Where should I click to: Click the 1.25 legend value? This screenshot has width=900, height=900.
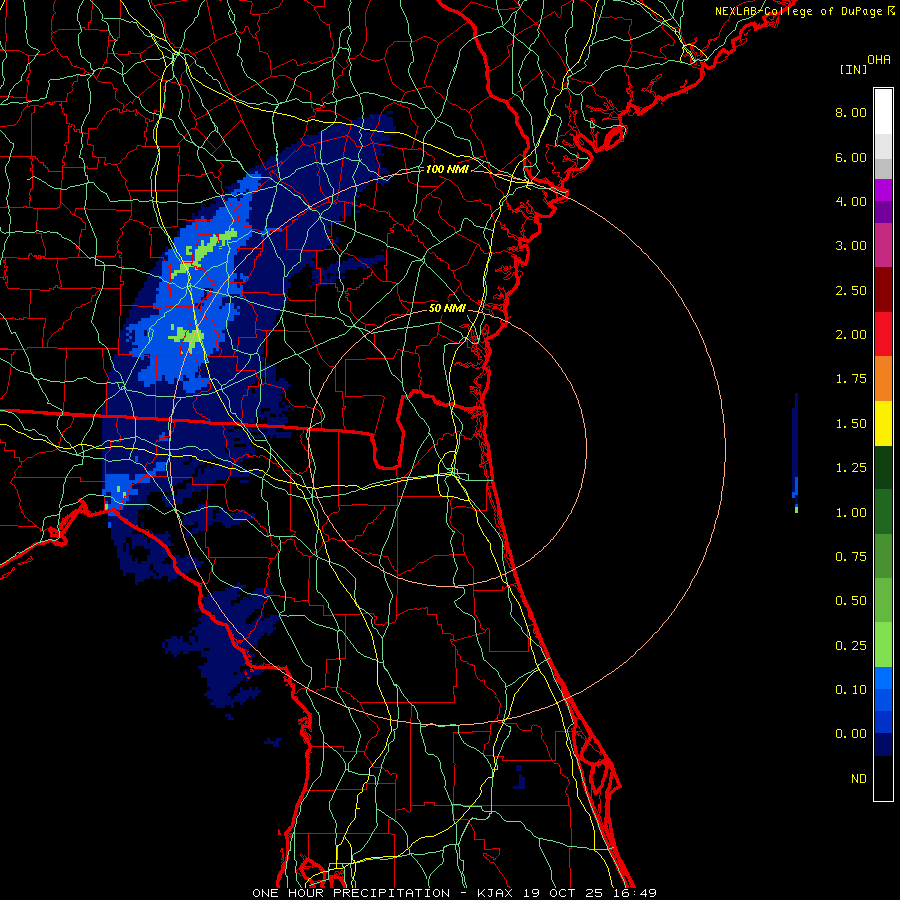coord(851,468)
